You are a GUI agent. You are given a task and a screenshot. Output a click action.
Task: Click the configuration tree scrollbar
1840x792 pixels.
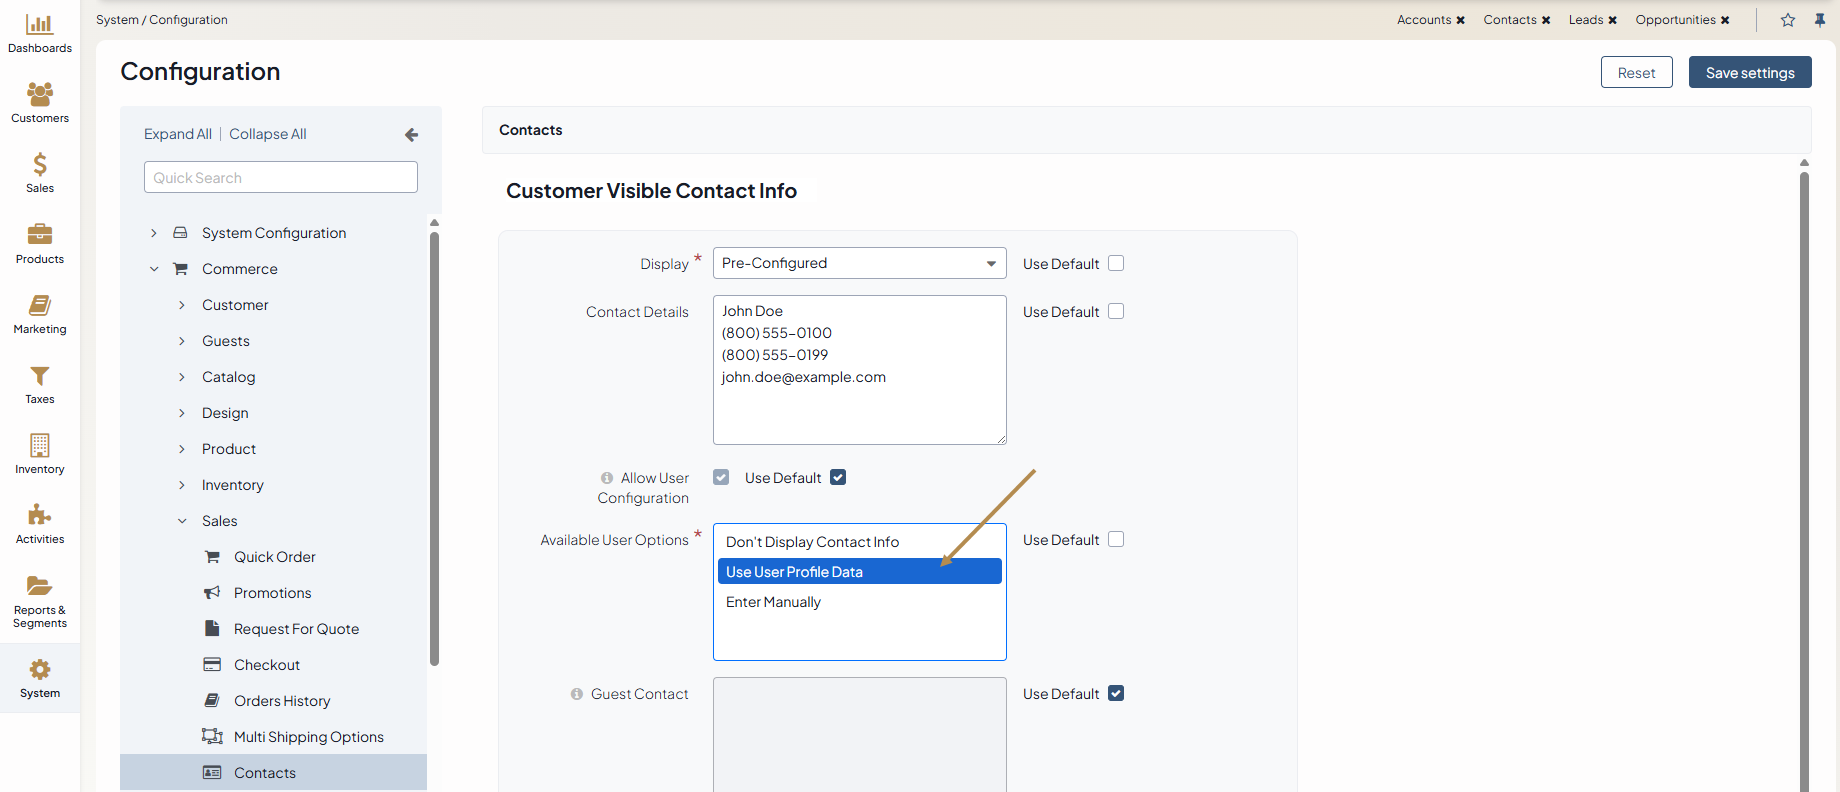(434, 448)
